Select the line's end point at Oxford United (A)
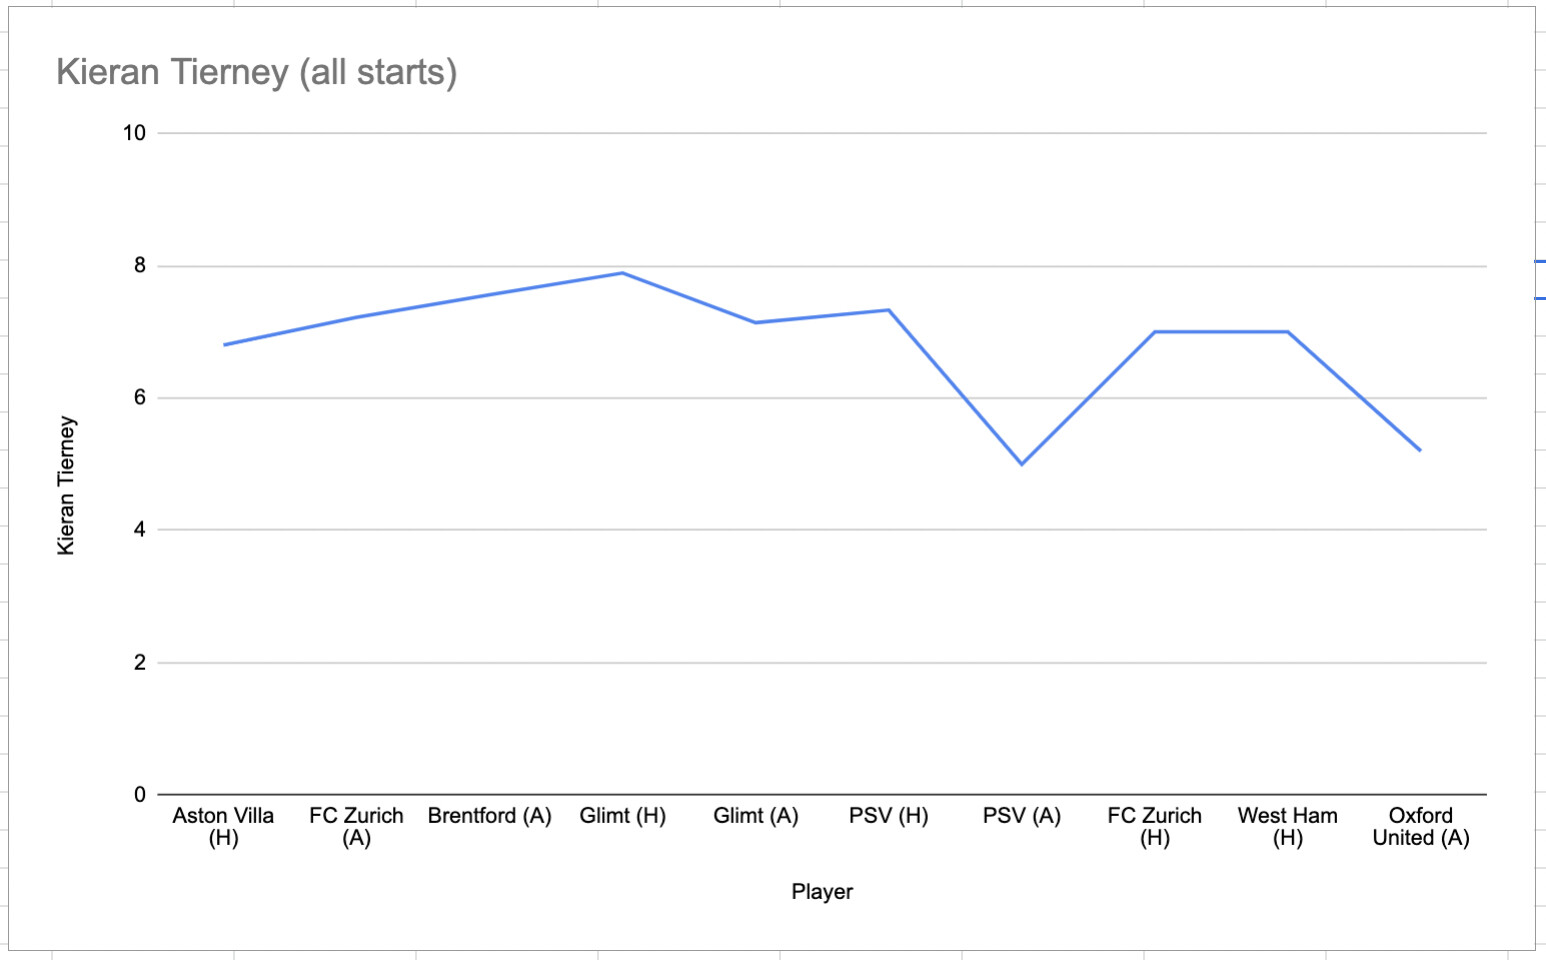Screen dimensions: 1546x960 (1420, 450)
